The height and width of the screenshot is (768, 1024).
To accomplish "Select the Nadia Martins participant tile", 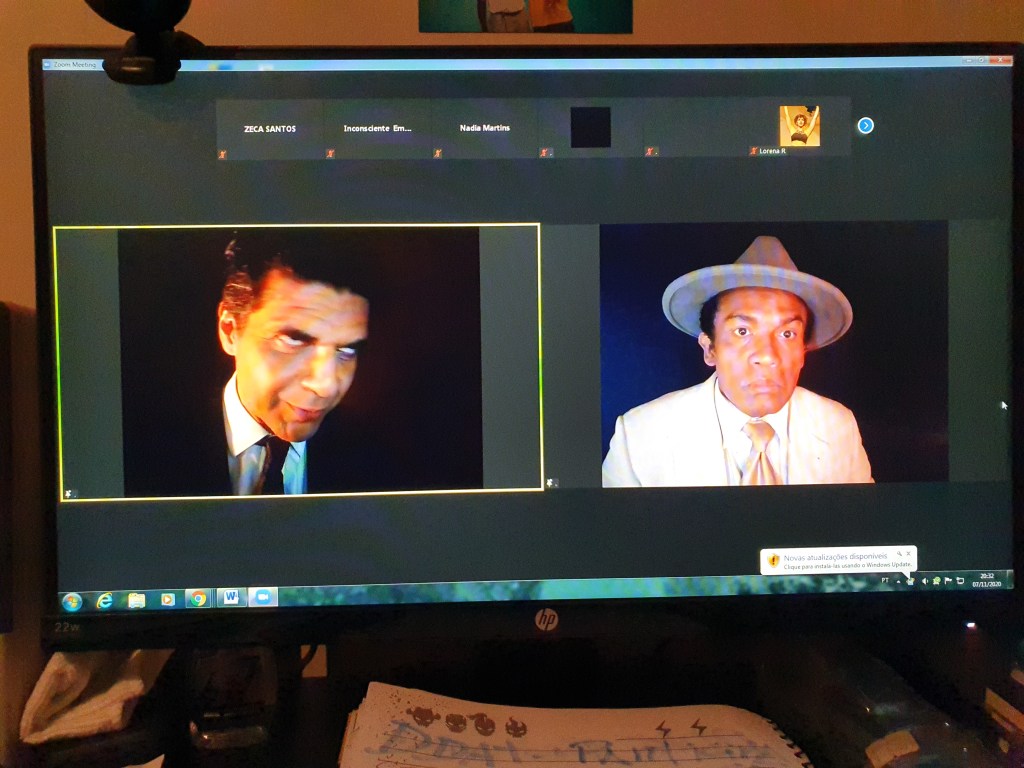I will [x=485, y=128].
